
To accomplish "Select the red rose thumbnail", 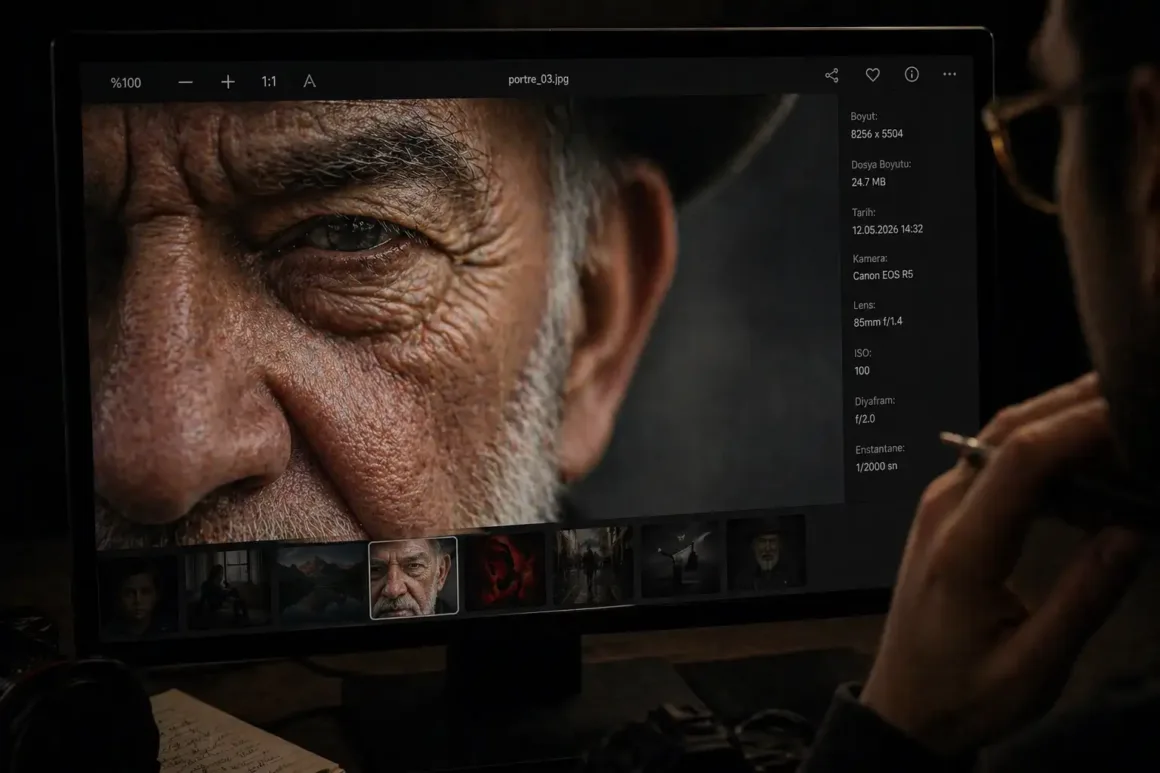I will click(x=505, y=570).
